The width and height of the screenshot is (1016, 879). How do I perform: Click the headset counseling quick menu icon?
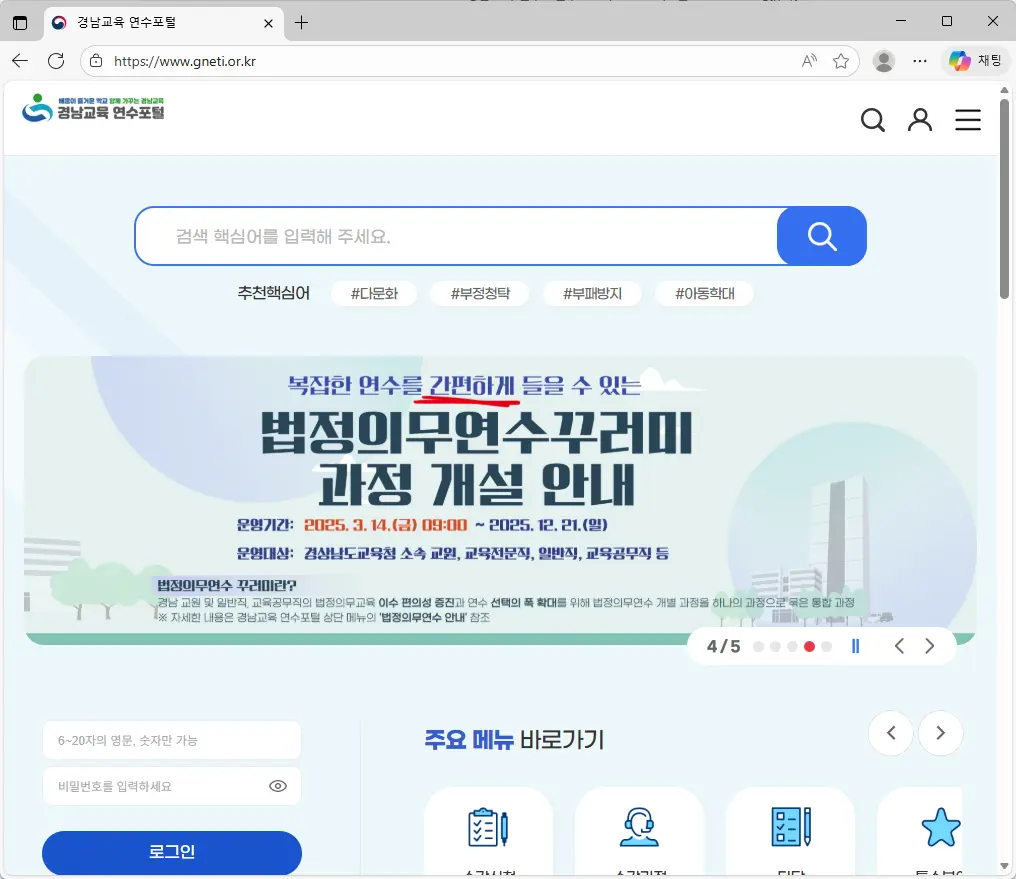(x=639, y=827)
